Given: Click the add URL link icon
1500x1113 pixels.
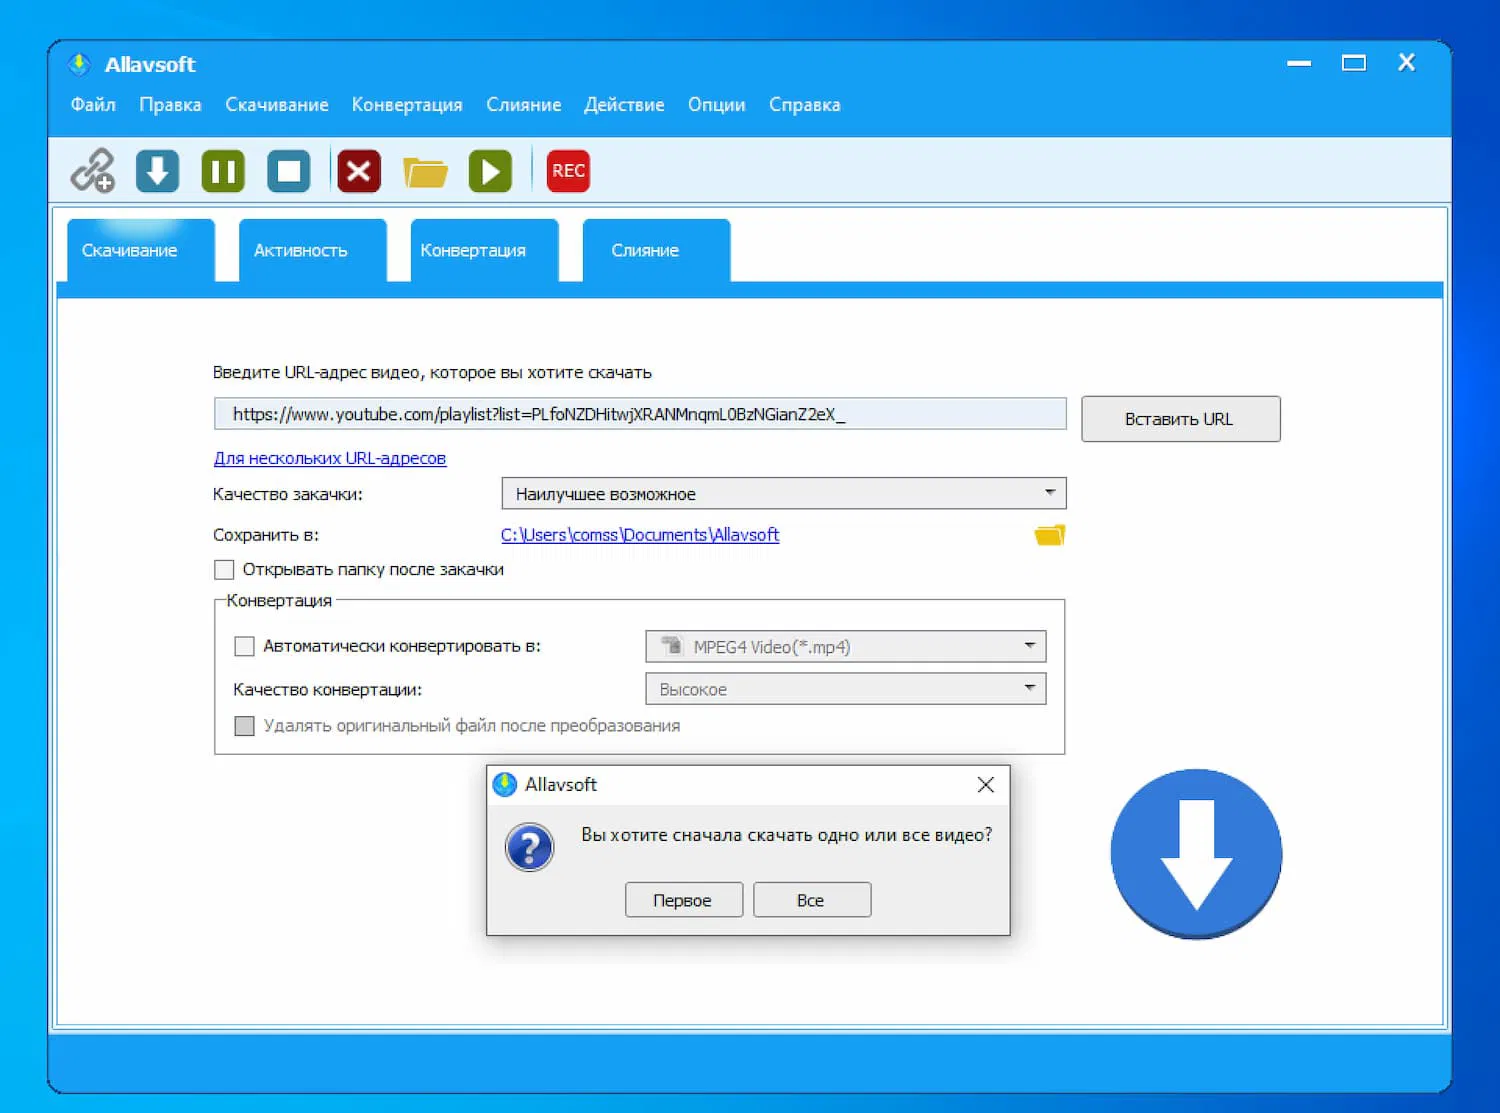Looking at the screenshot, I should pyautogui.click(x=94, y=171).
